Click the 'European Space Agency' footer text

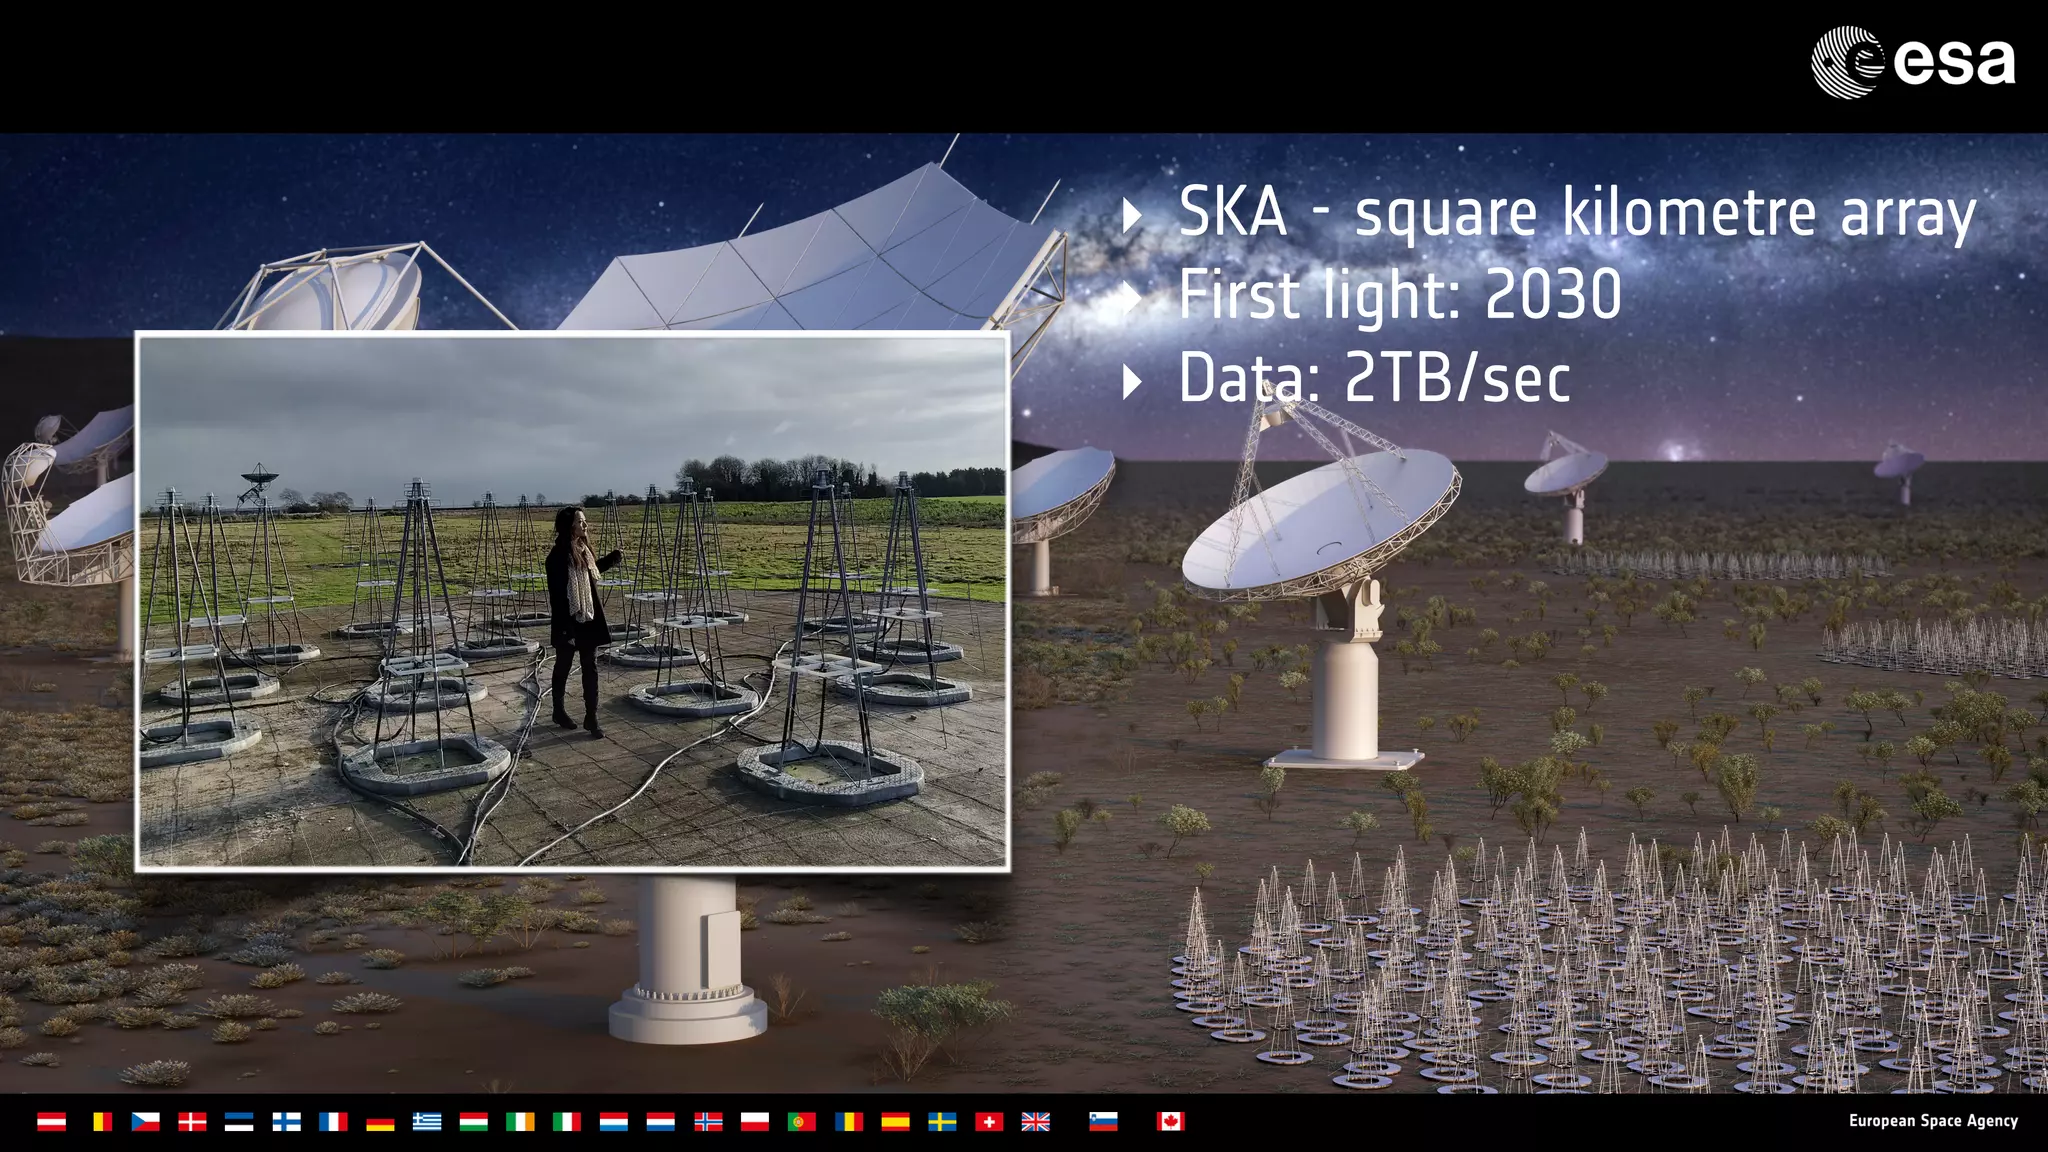point(1933,1121)
